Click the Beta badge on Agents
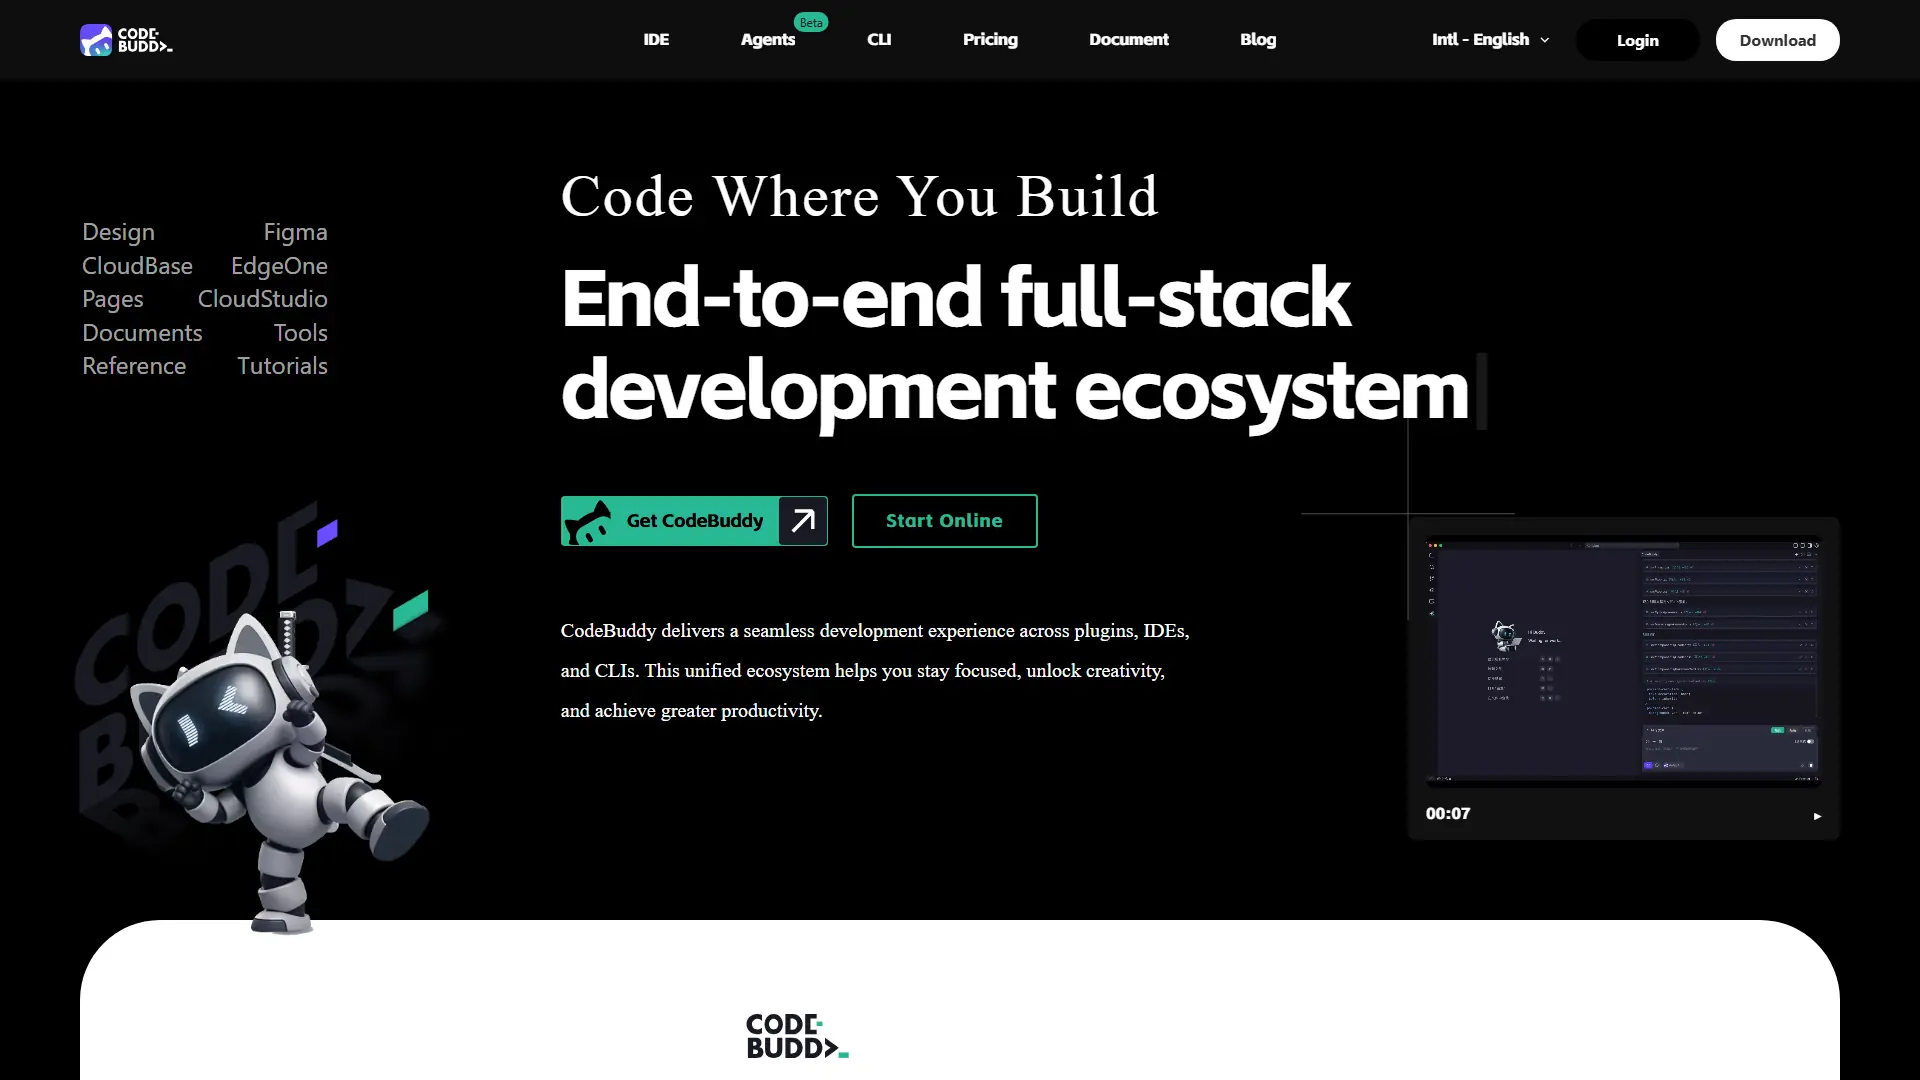Viewport: 1920px width, 1080px height. coord(811,22)
